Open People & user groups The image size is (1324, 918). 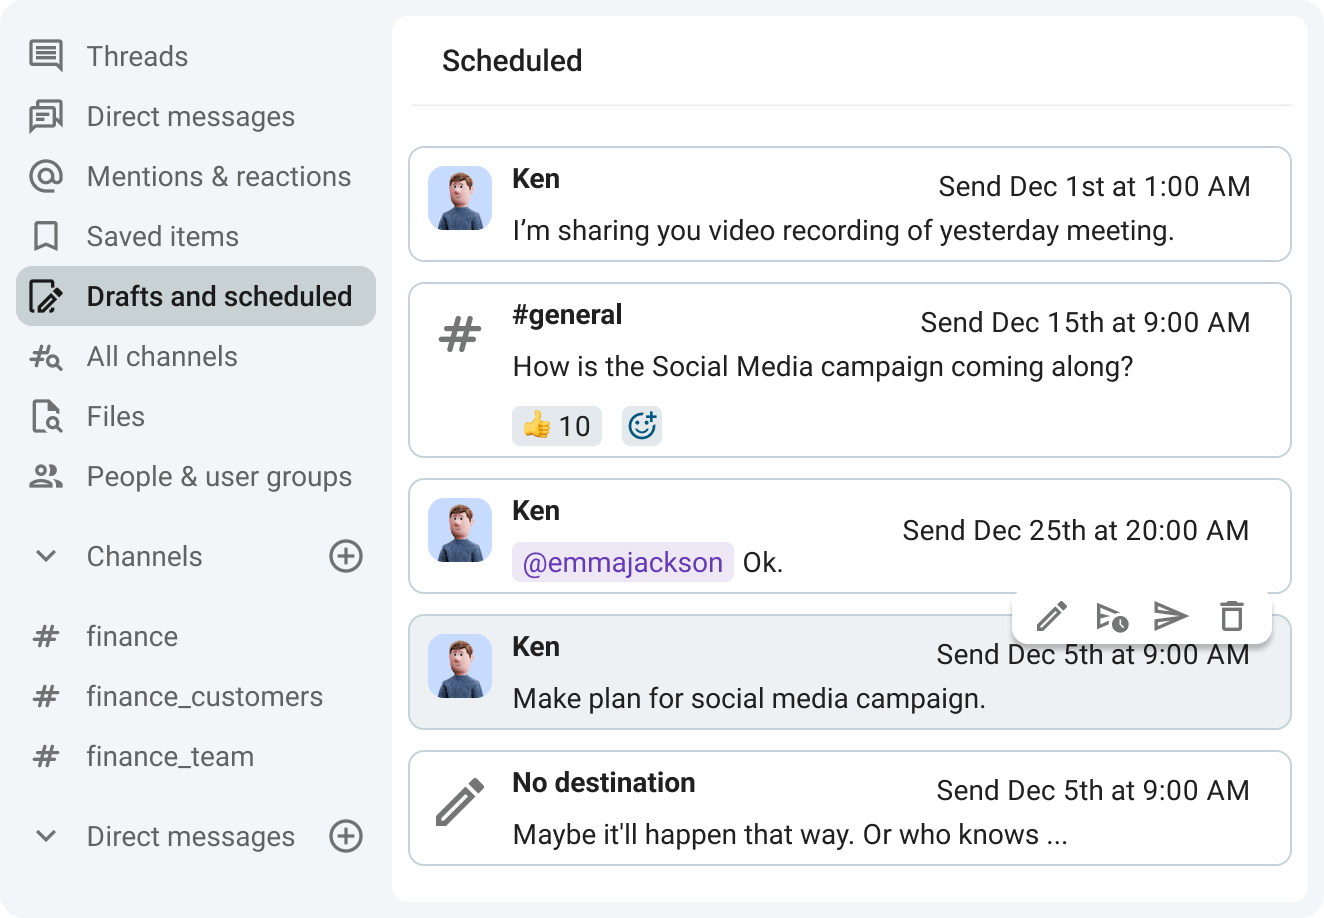(220, 476)
